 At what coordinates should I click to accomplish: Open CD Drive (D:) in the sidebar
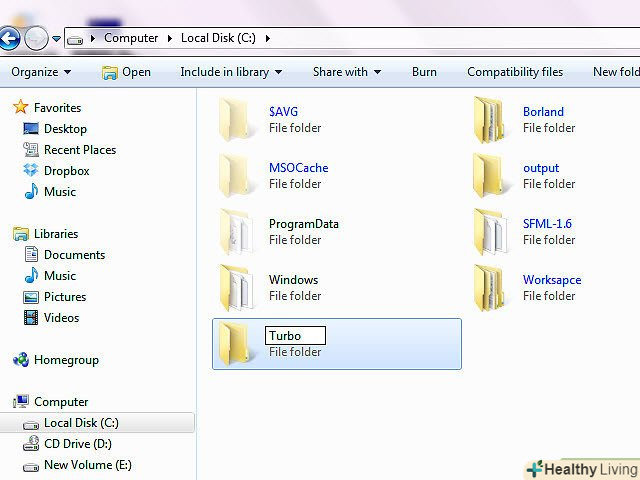pos(78,444)
